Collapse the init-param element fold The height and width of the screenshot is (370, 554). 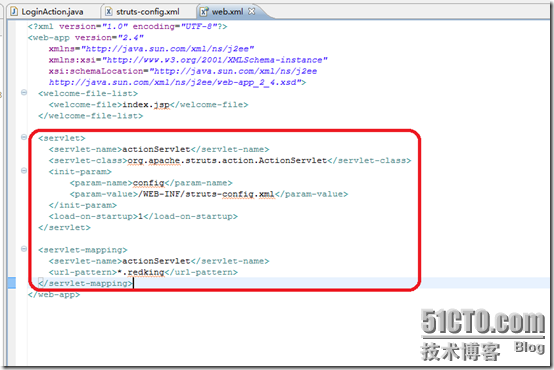24,171
